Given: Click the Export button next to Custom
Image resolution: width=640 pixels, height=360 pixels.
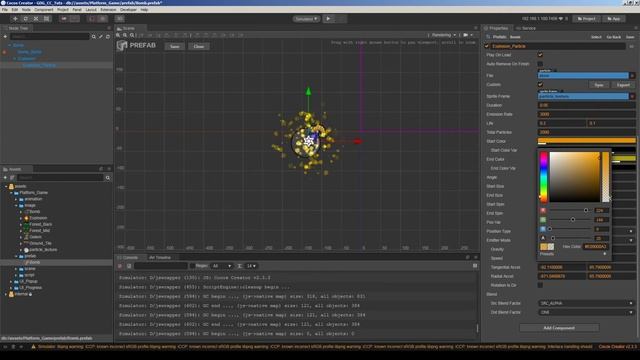Looking at the screenshot, I should [623, 85].
